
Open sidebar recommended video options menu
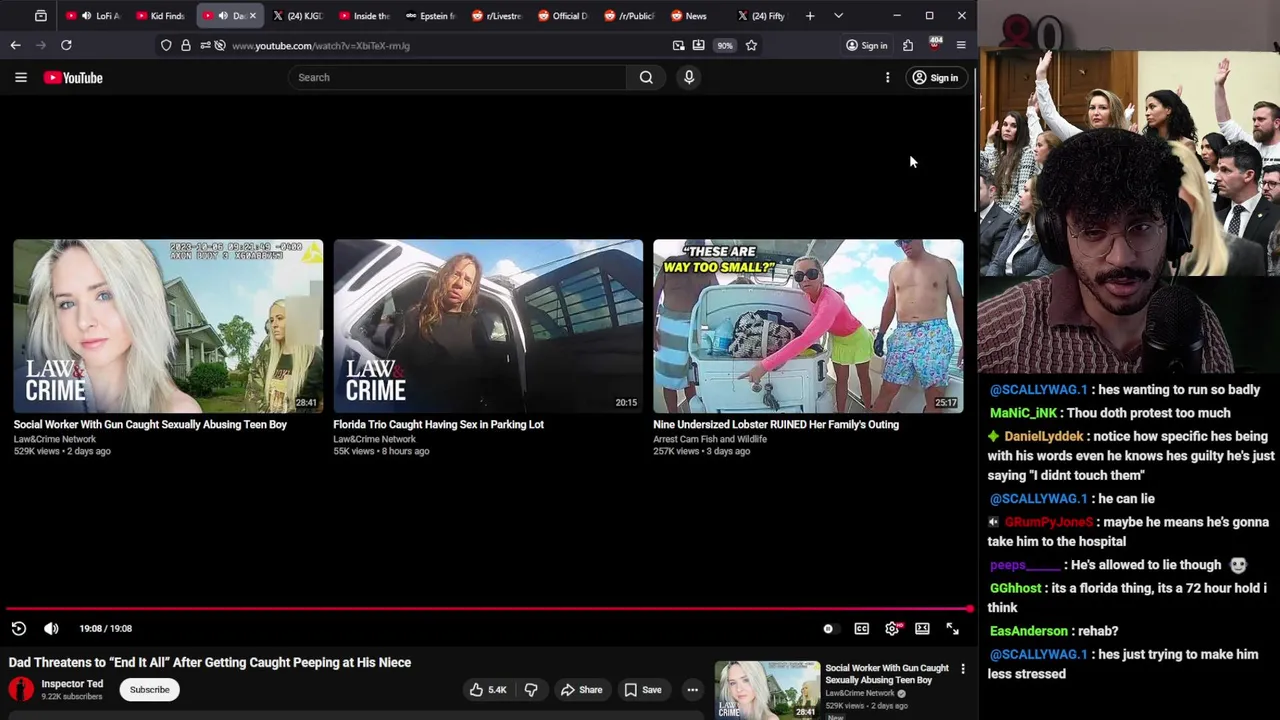tap(962, 668)
